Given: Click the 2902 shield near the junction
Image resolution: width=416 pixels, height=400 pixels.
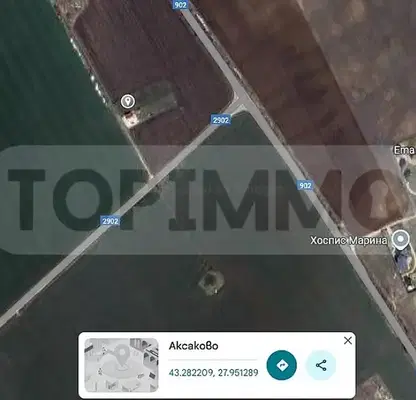Looking at the screenshot, I should coord(221,120).
